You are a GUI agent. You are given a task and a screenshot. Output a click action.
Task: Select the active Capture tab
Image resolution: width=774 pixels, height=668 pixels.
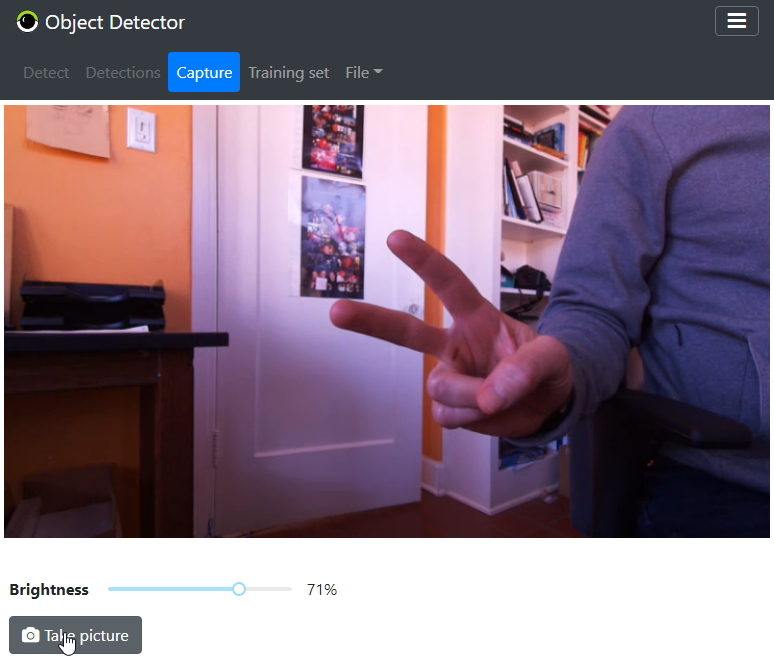tap(204, 73)
